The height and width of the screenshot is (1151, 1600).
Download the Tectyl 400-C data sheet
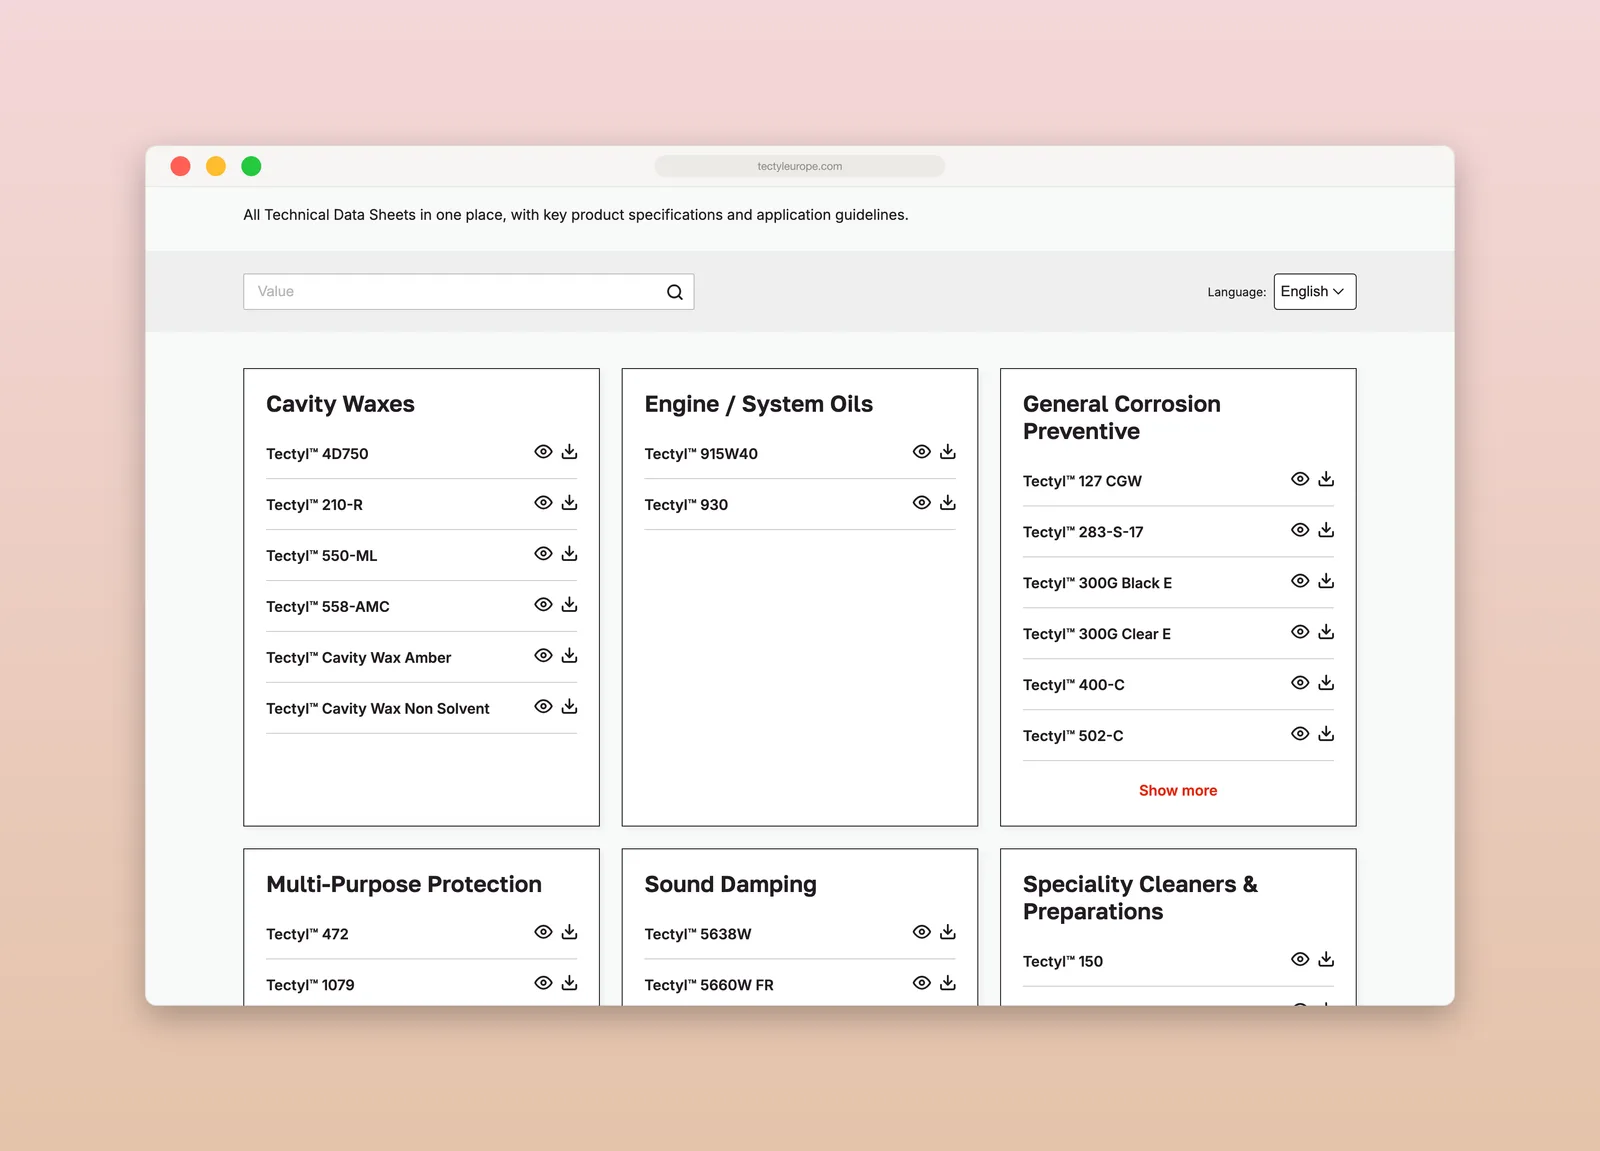coord(1326,683)
